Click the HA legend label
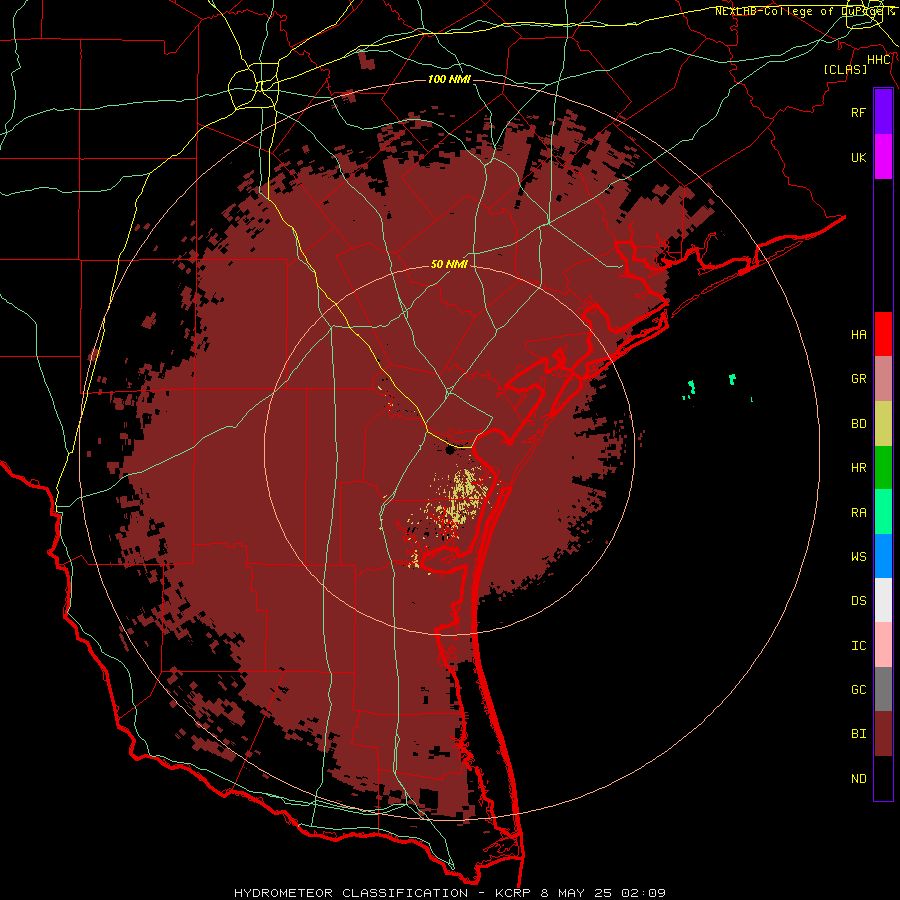 (x=858, y=334)
